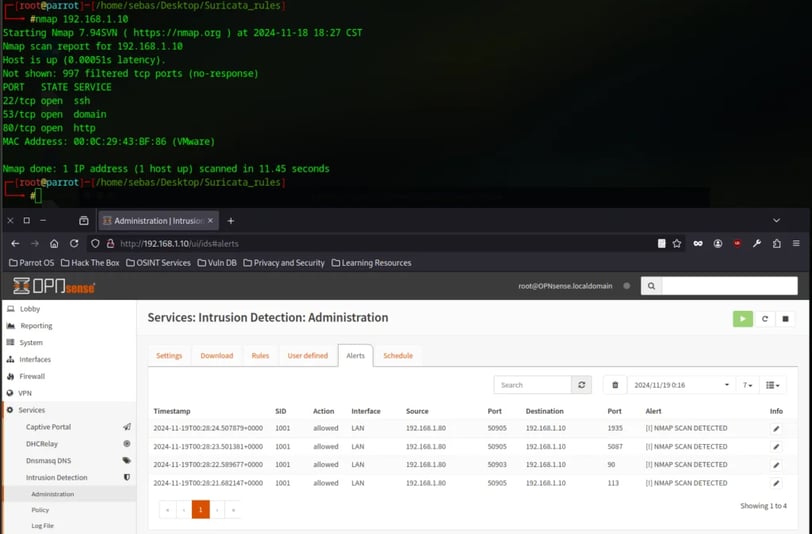Click the OPNsense logo
The width and height of the screenshot is (812, 534).
54,286
